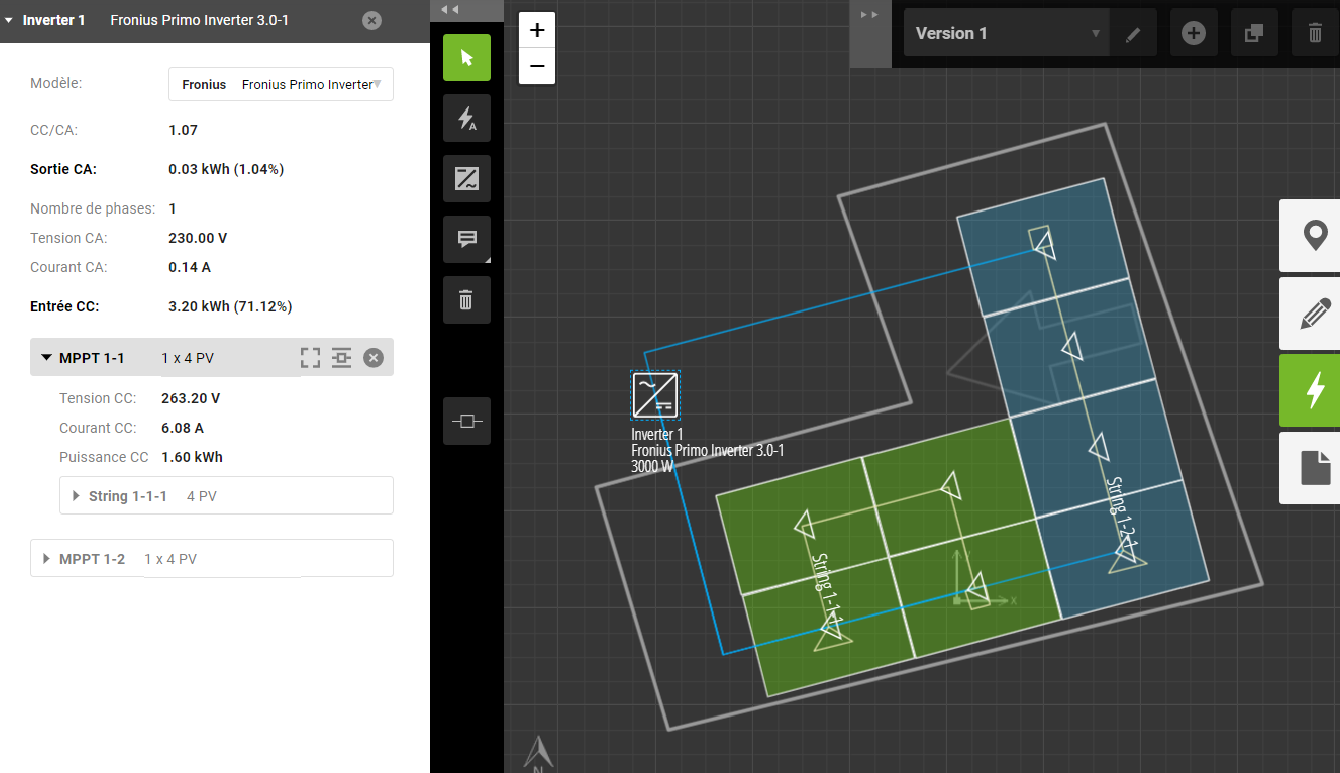Open the Version 1 dropdown

(x=1006, y=33)
